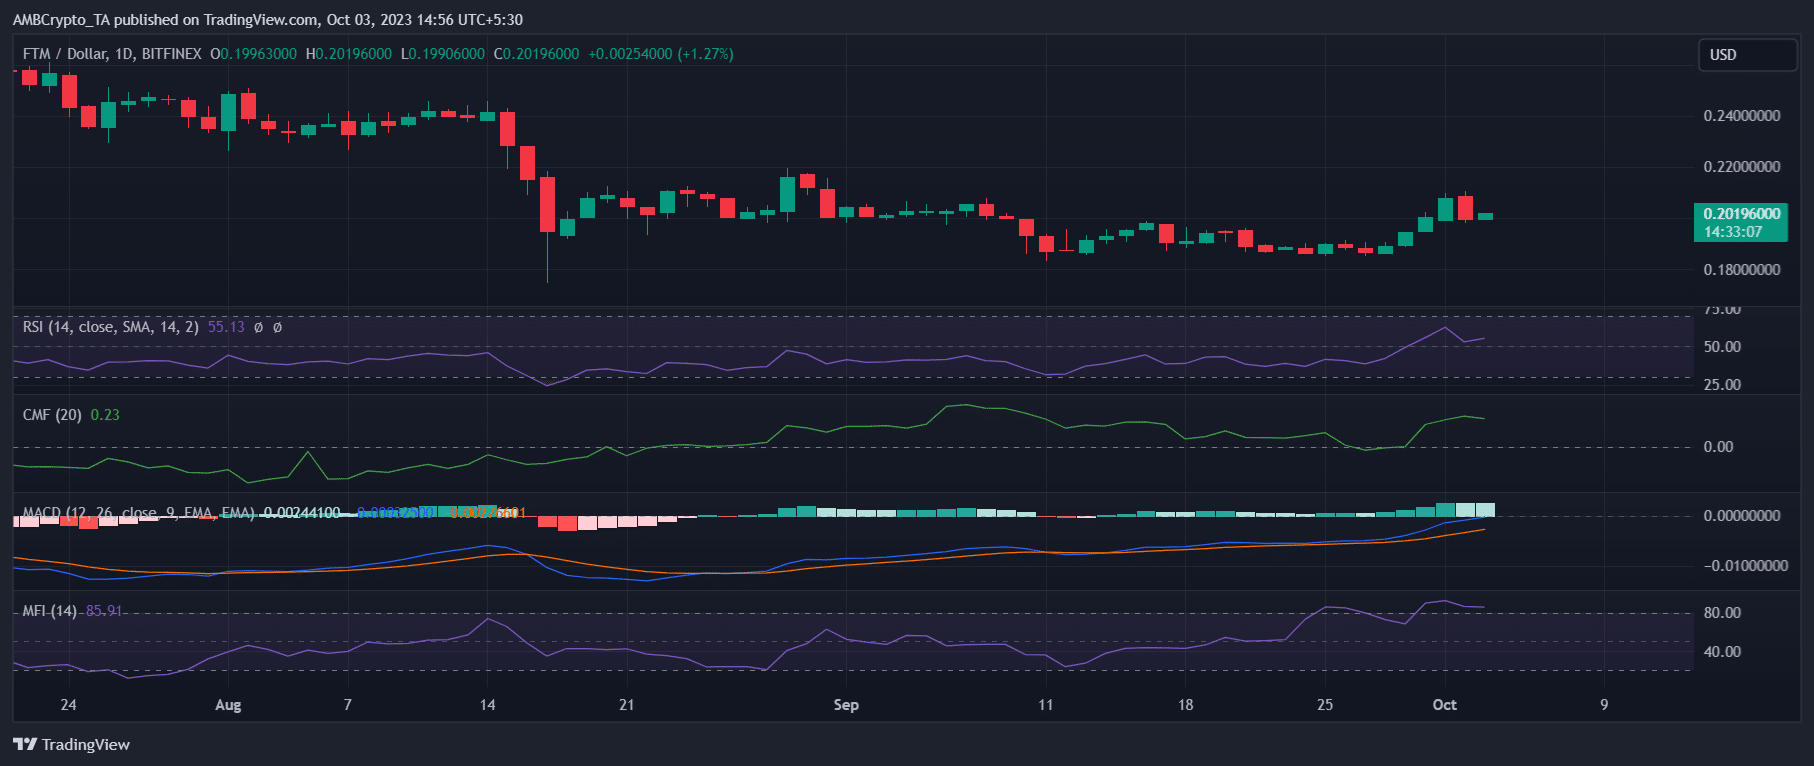Click the RSI 25.00 axis label
The image size is (1814, 766).
1722,385
